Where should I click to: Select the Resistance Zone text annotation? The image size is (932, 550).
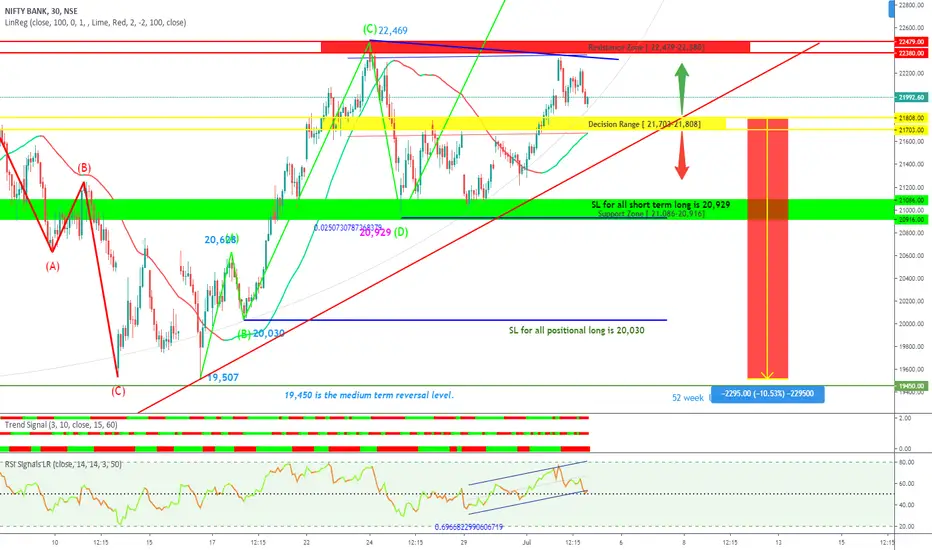pos(646,47)
